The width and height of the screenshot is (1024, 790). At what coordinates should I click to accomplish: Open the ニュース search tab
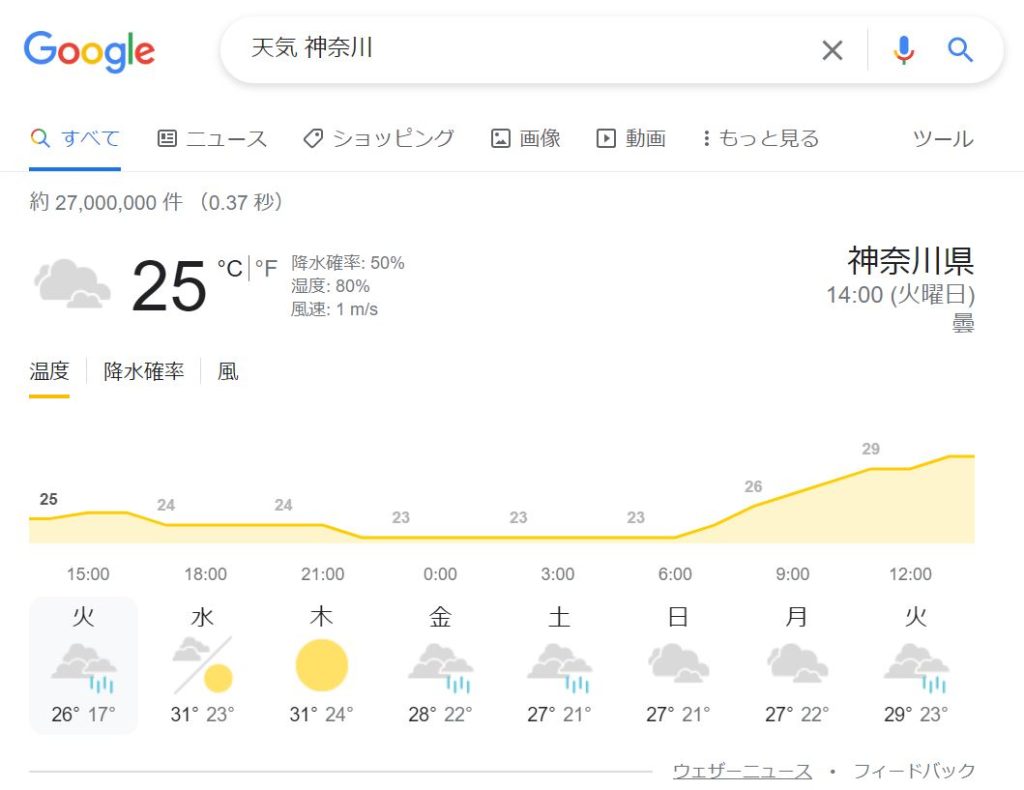212,138
